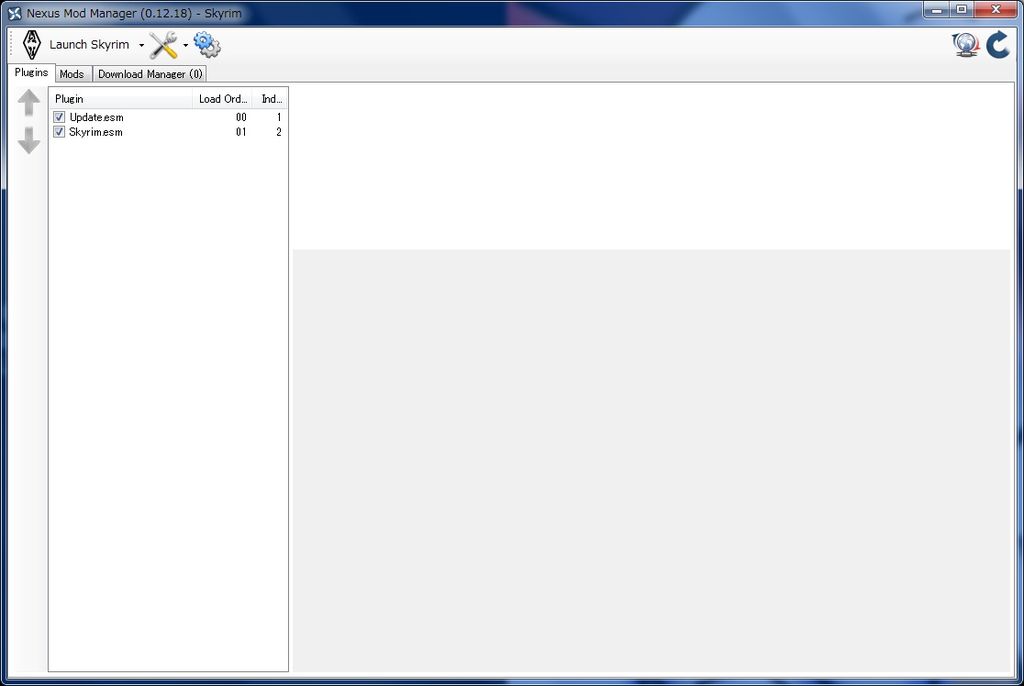Move plugin down with the down arrow
This screenshot has height=686, width=1024.
(29, 140)
